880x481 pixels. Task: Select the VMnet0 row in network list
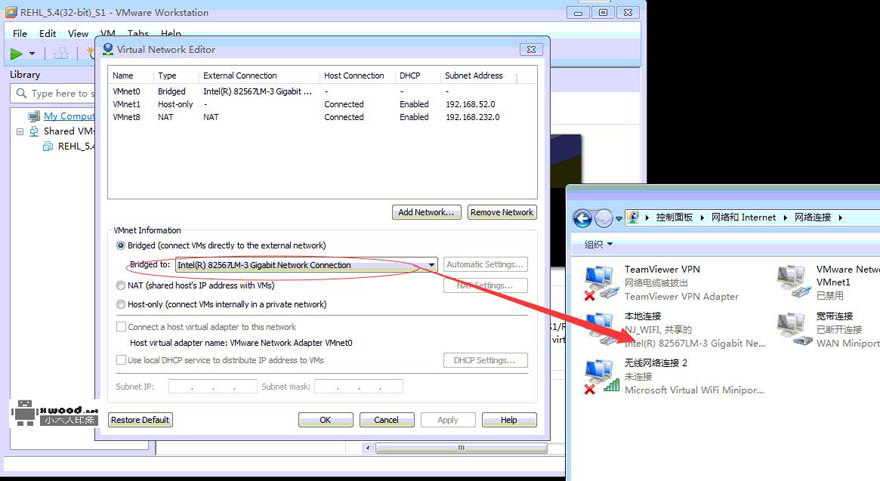322,91
